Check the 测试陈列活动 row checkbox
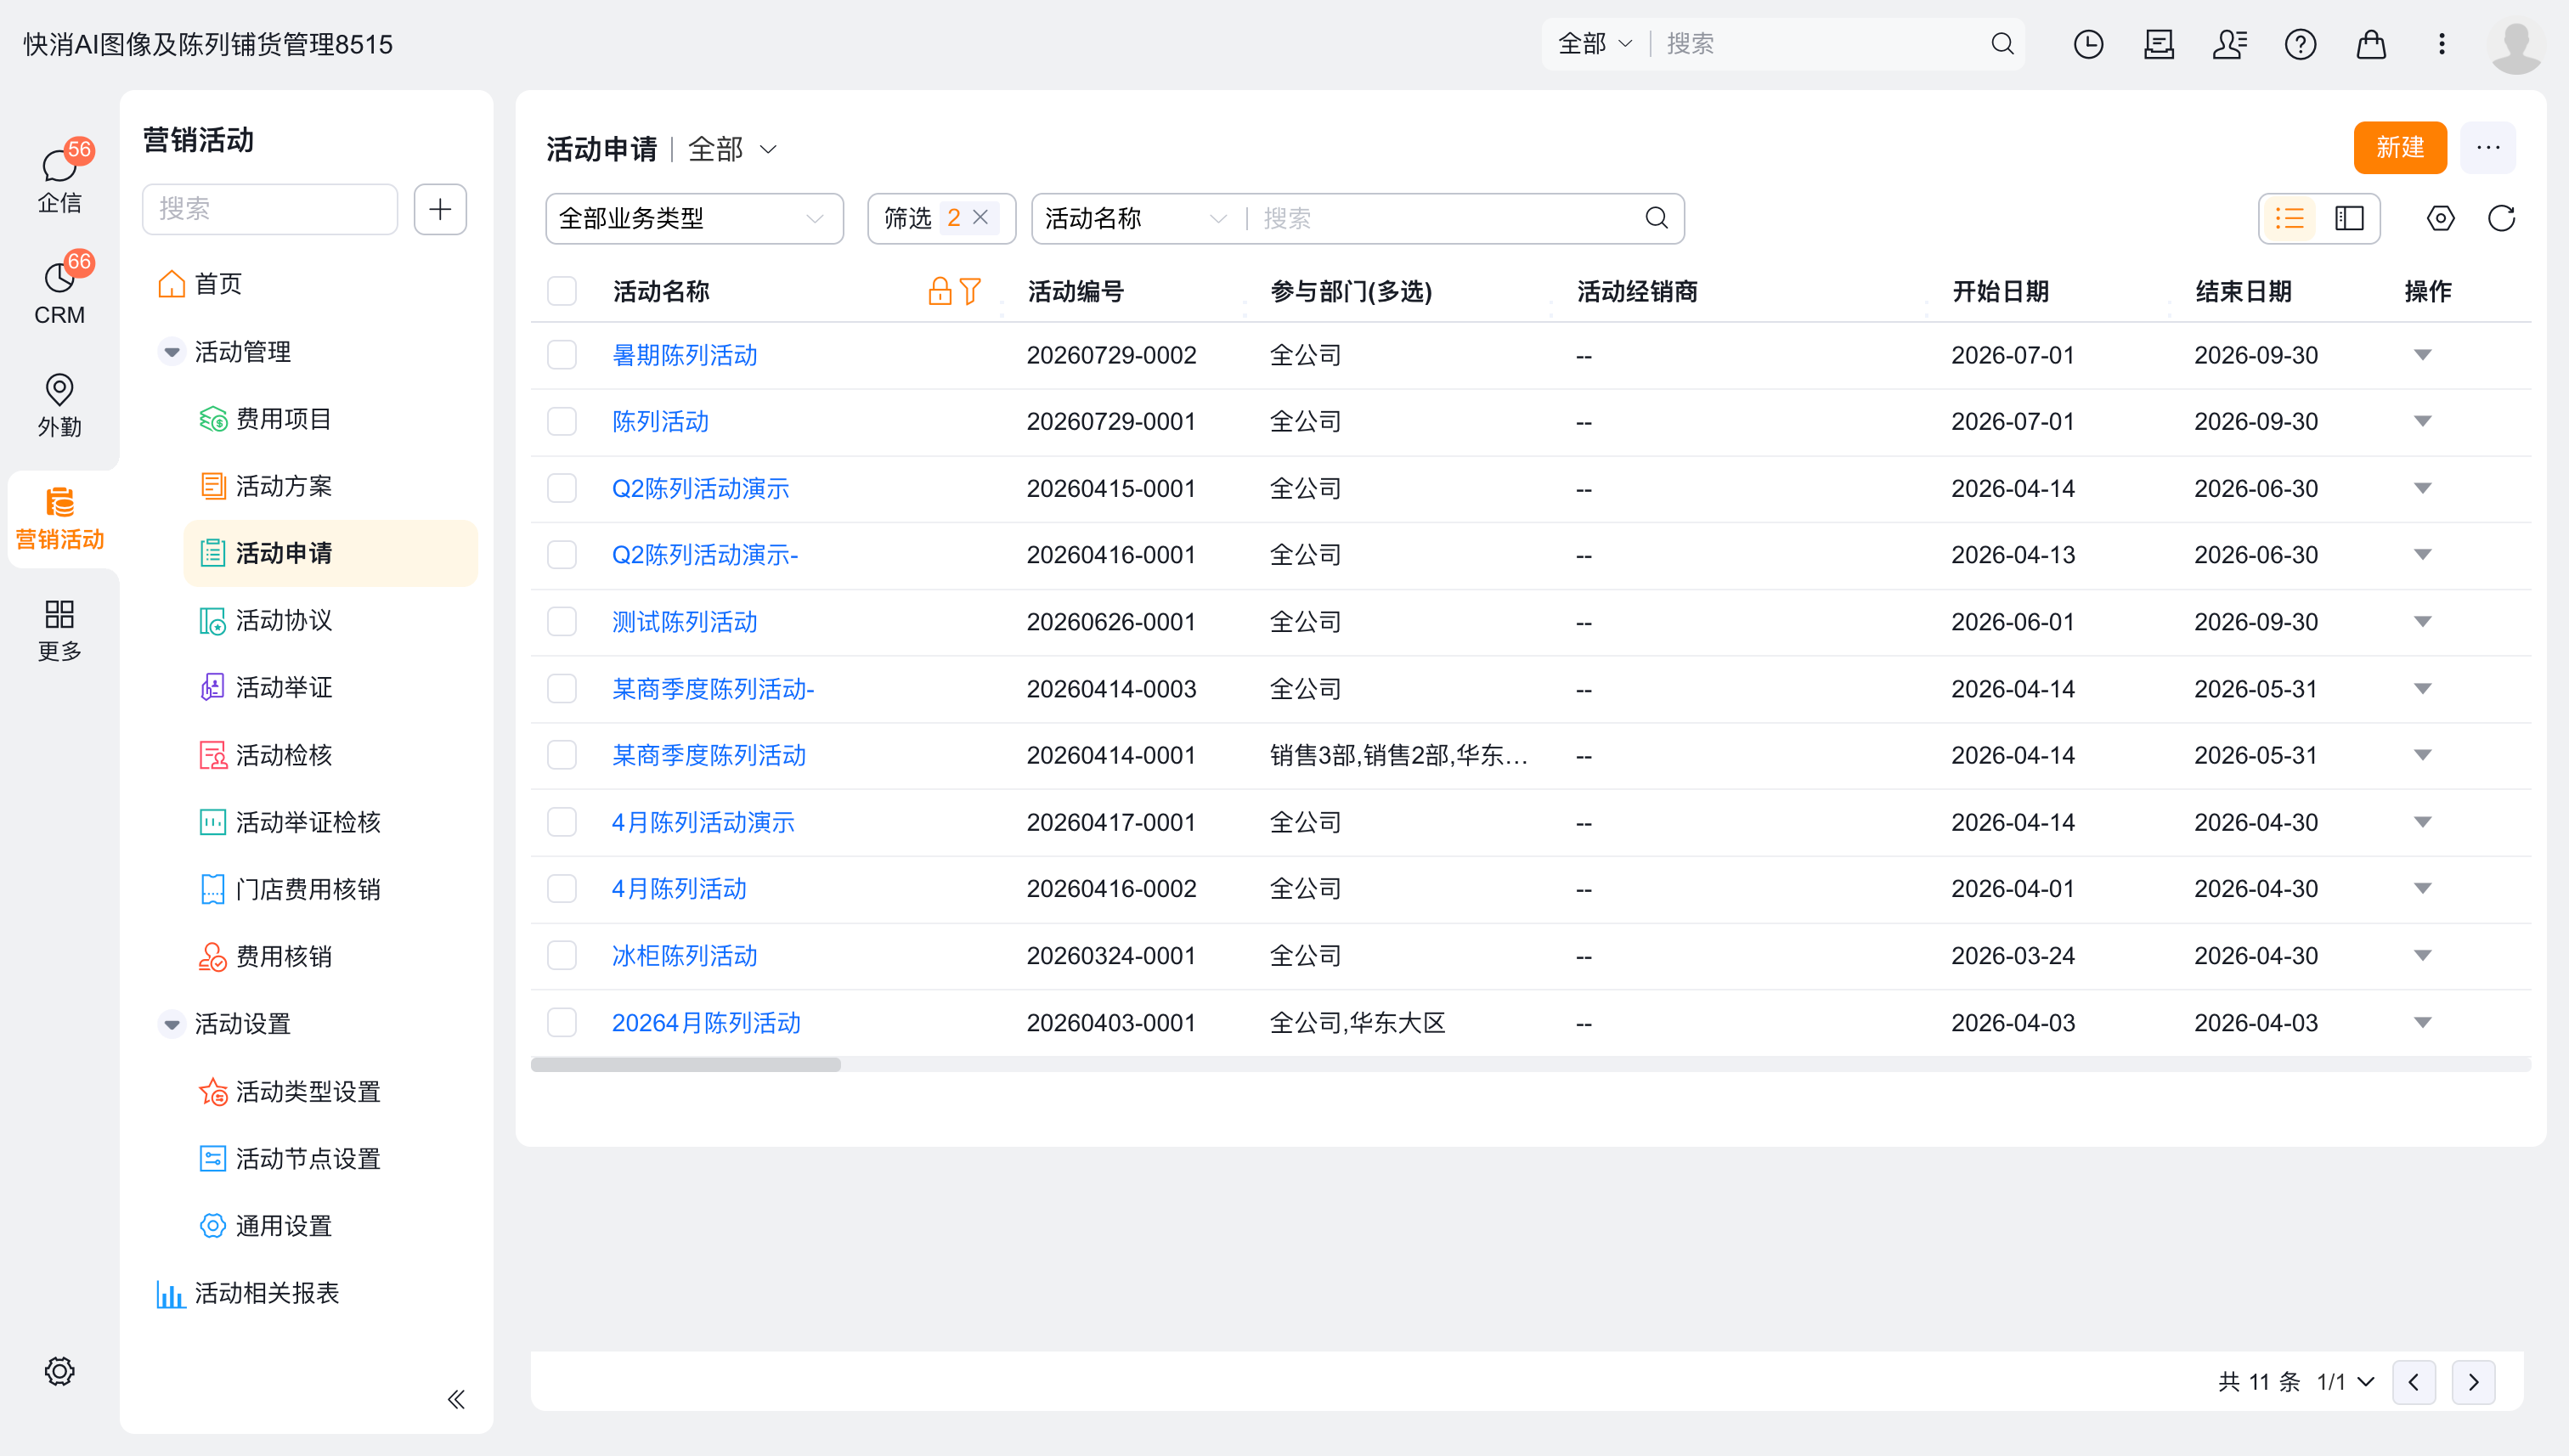Screen dimensions: 2569x1456 point(562,622)
